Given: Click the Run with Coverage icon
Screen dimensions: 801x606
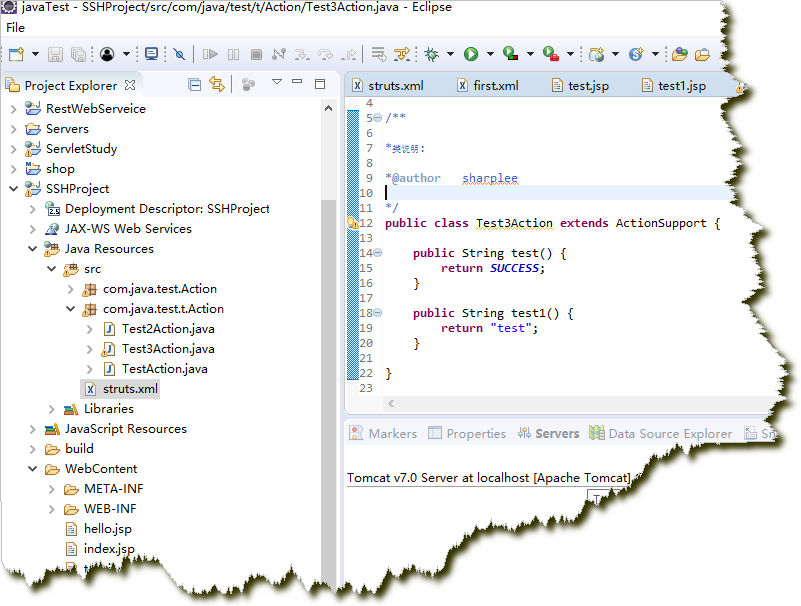Looking at the screenshot, I should [510, 54].
